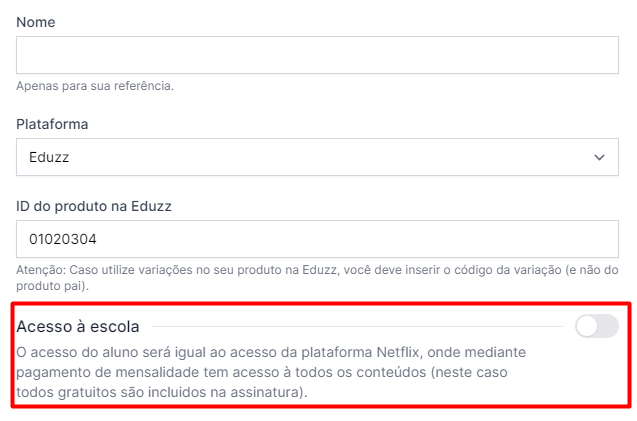The height and width of the screenshot is (421, 637).
Task: Open the Plataforma dropdown showing Eduzz
Action: point(317,157)
